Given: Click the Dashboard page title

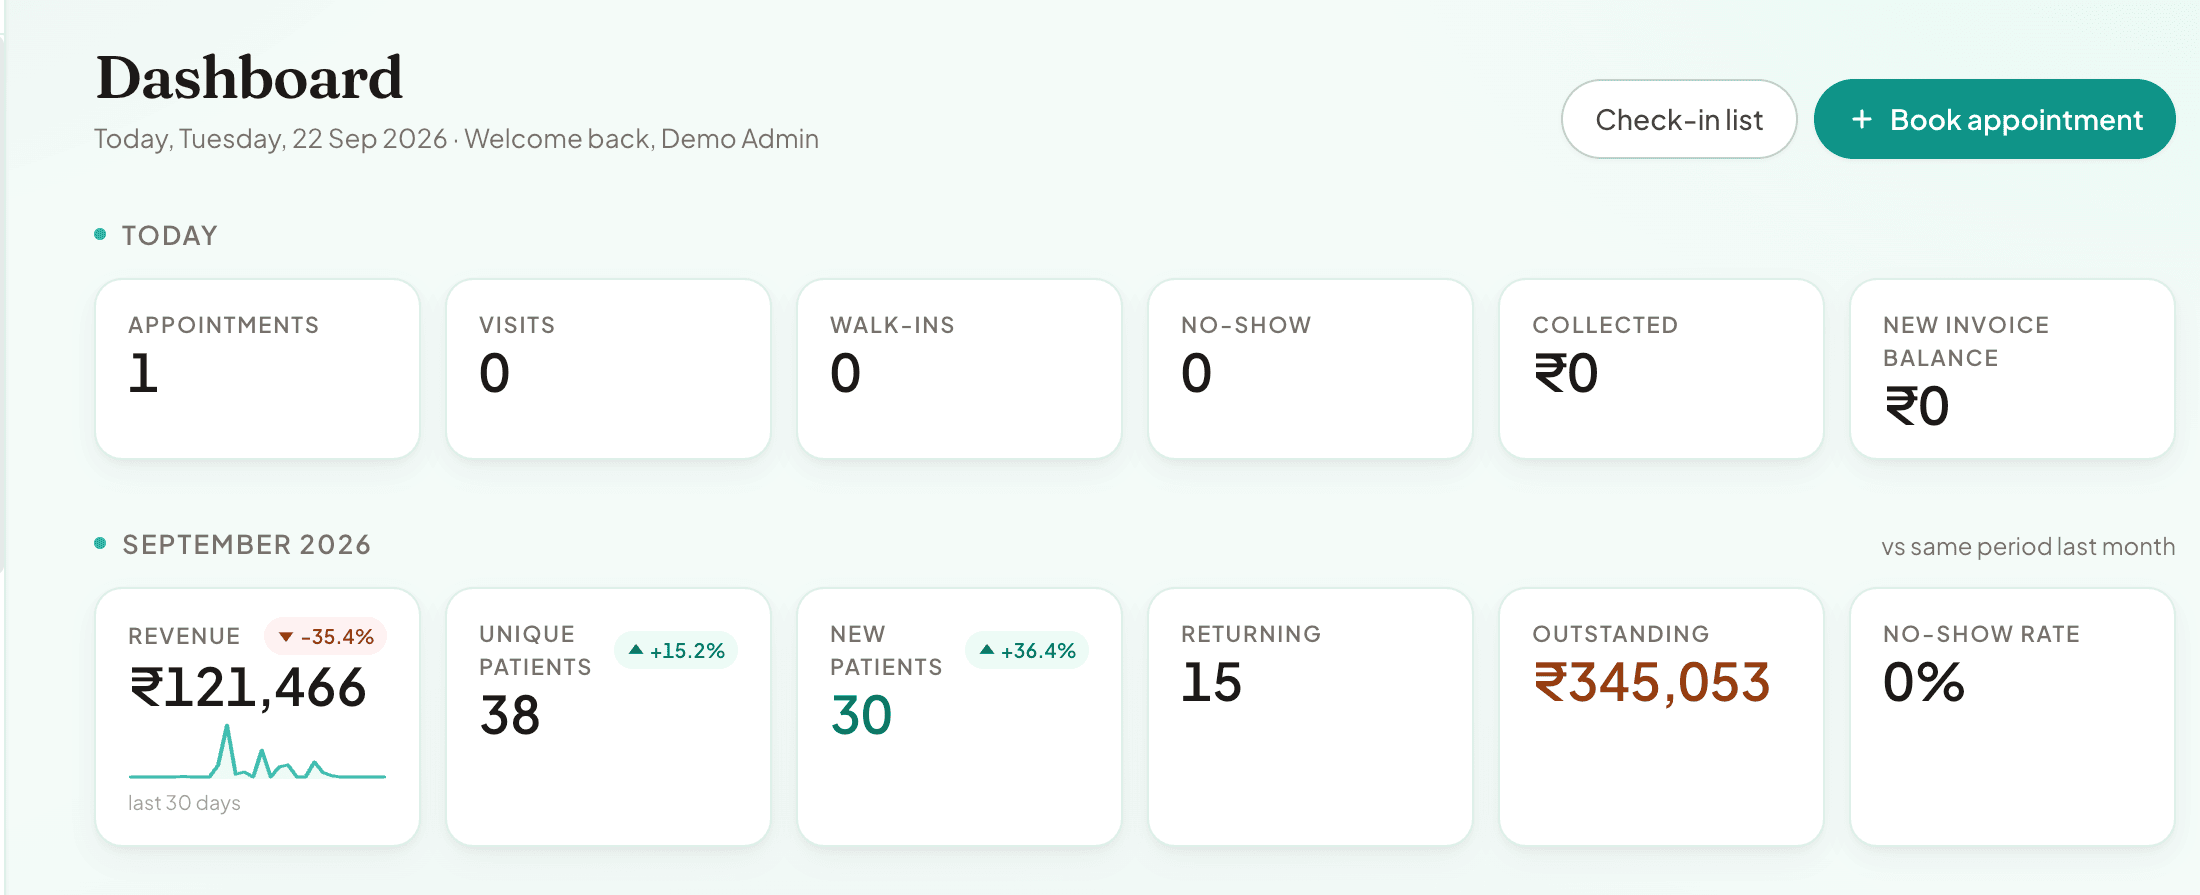Looking at the screenshot, I should pos(249,77).
